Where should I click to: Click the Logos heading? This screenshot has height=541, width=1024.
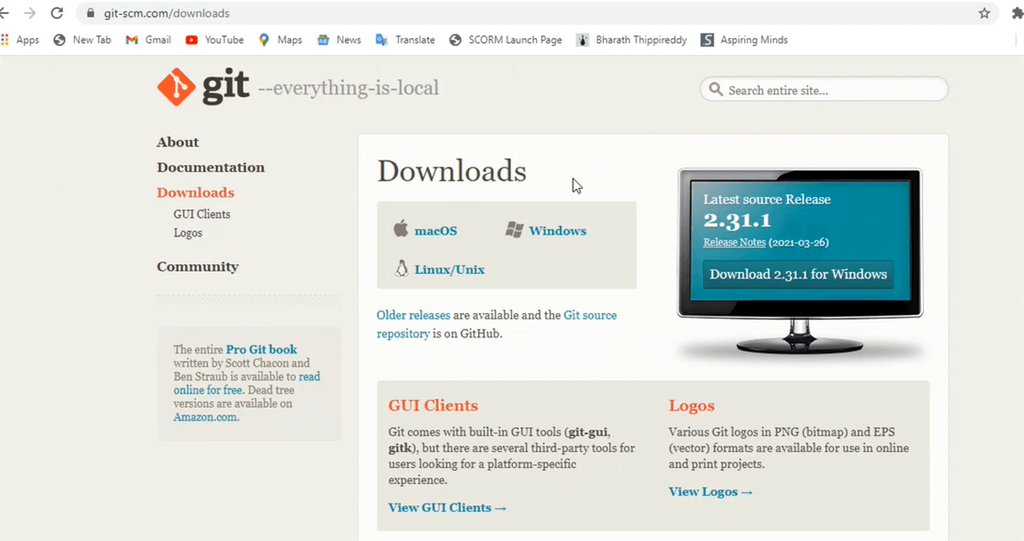692,406
